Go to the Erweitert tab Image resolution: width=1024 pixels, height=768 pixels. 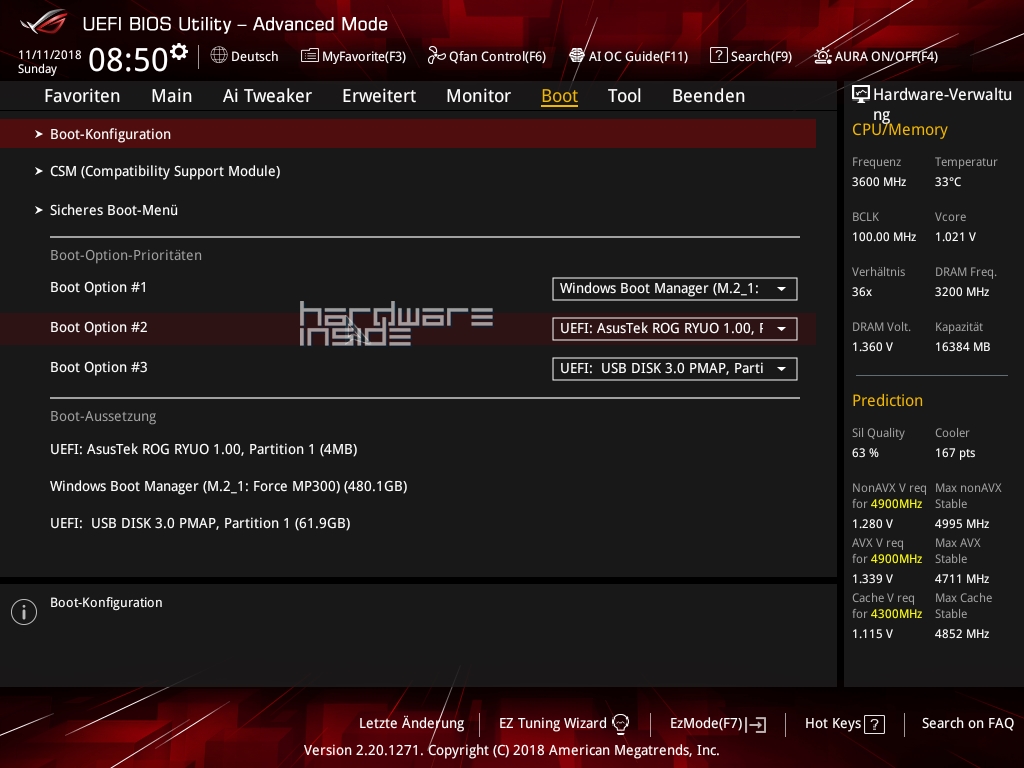(379, 96)
